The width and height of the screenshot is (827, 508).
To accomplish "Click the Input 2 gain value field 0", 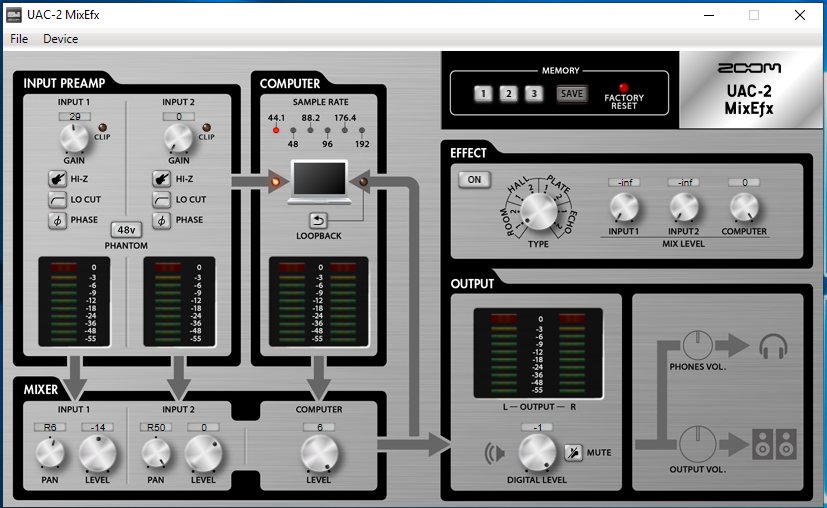I will click(x=179, y=117).
